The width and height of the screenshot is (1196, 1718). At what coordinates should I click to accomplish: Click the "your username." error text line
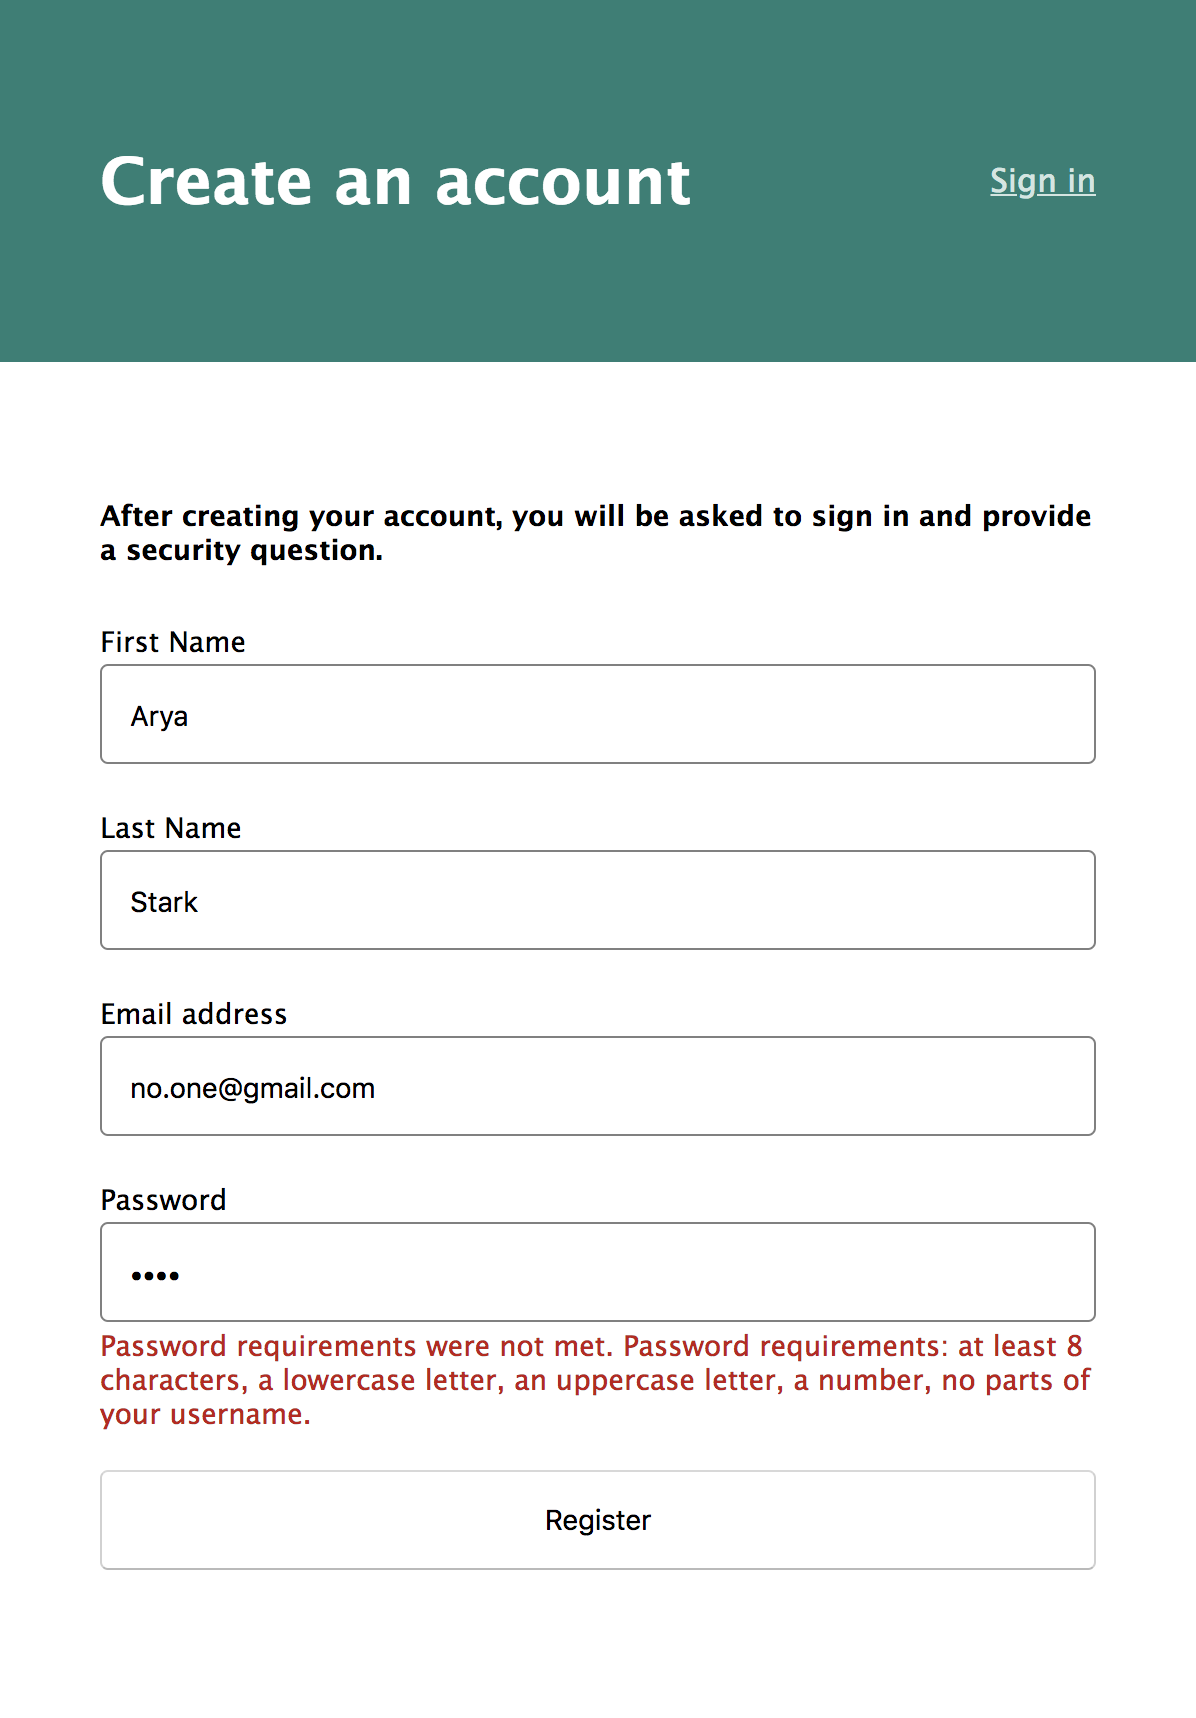[205, 1415]
